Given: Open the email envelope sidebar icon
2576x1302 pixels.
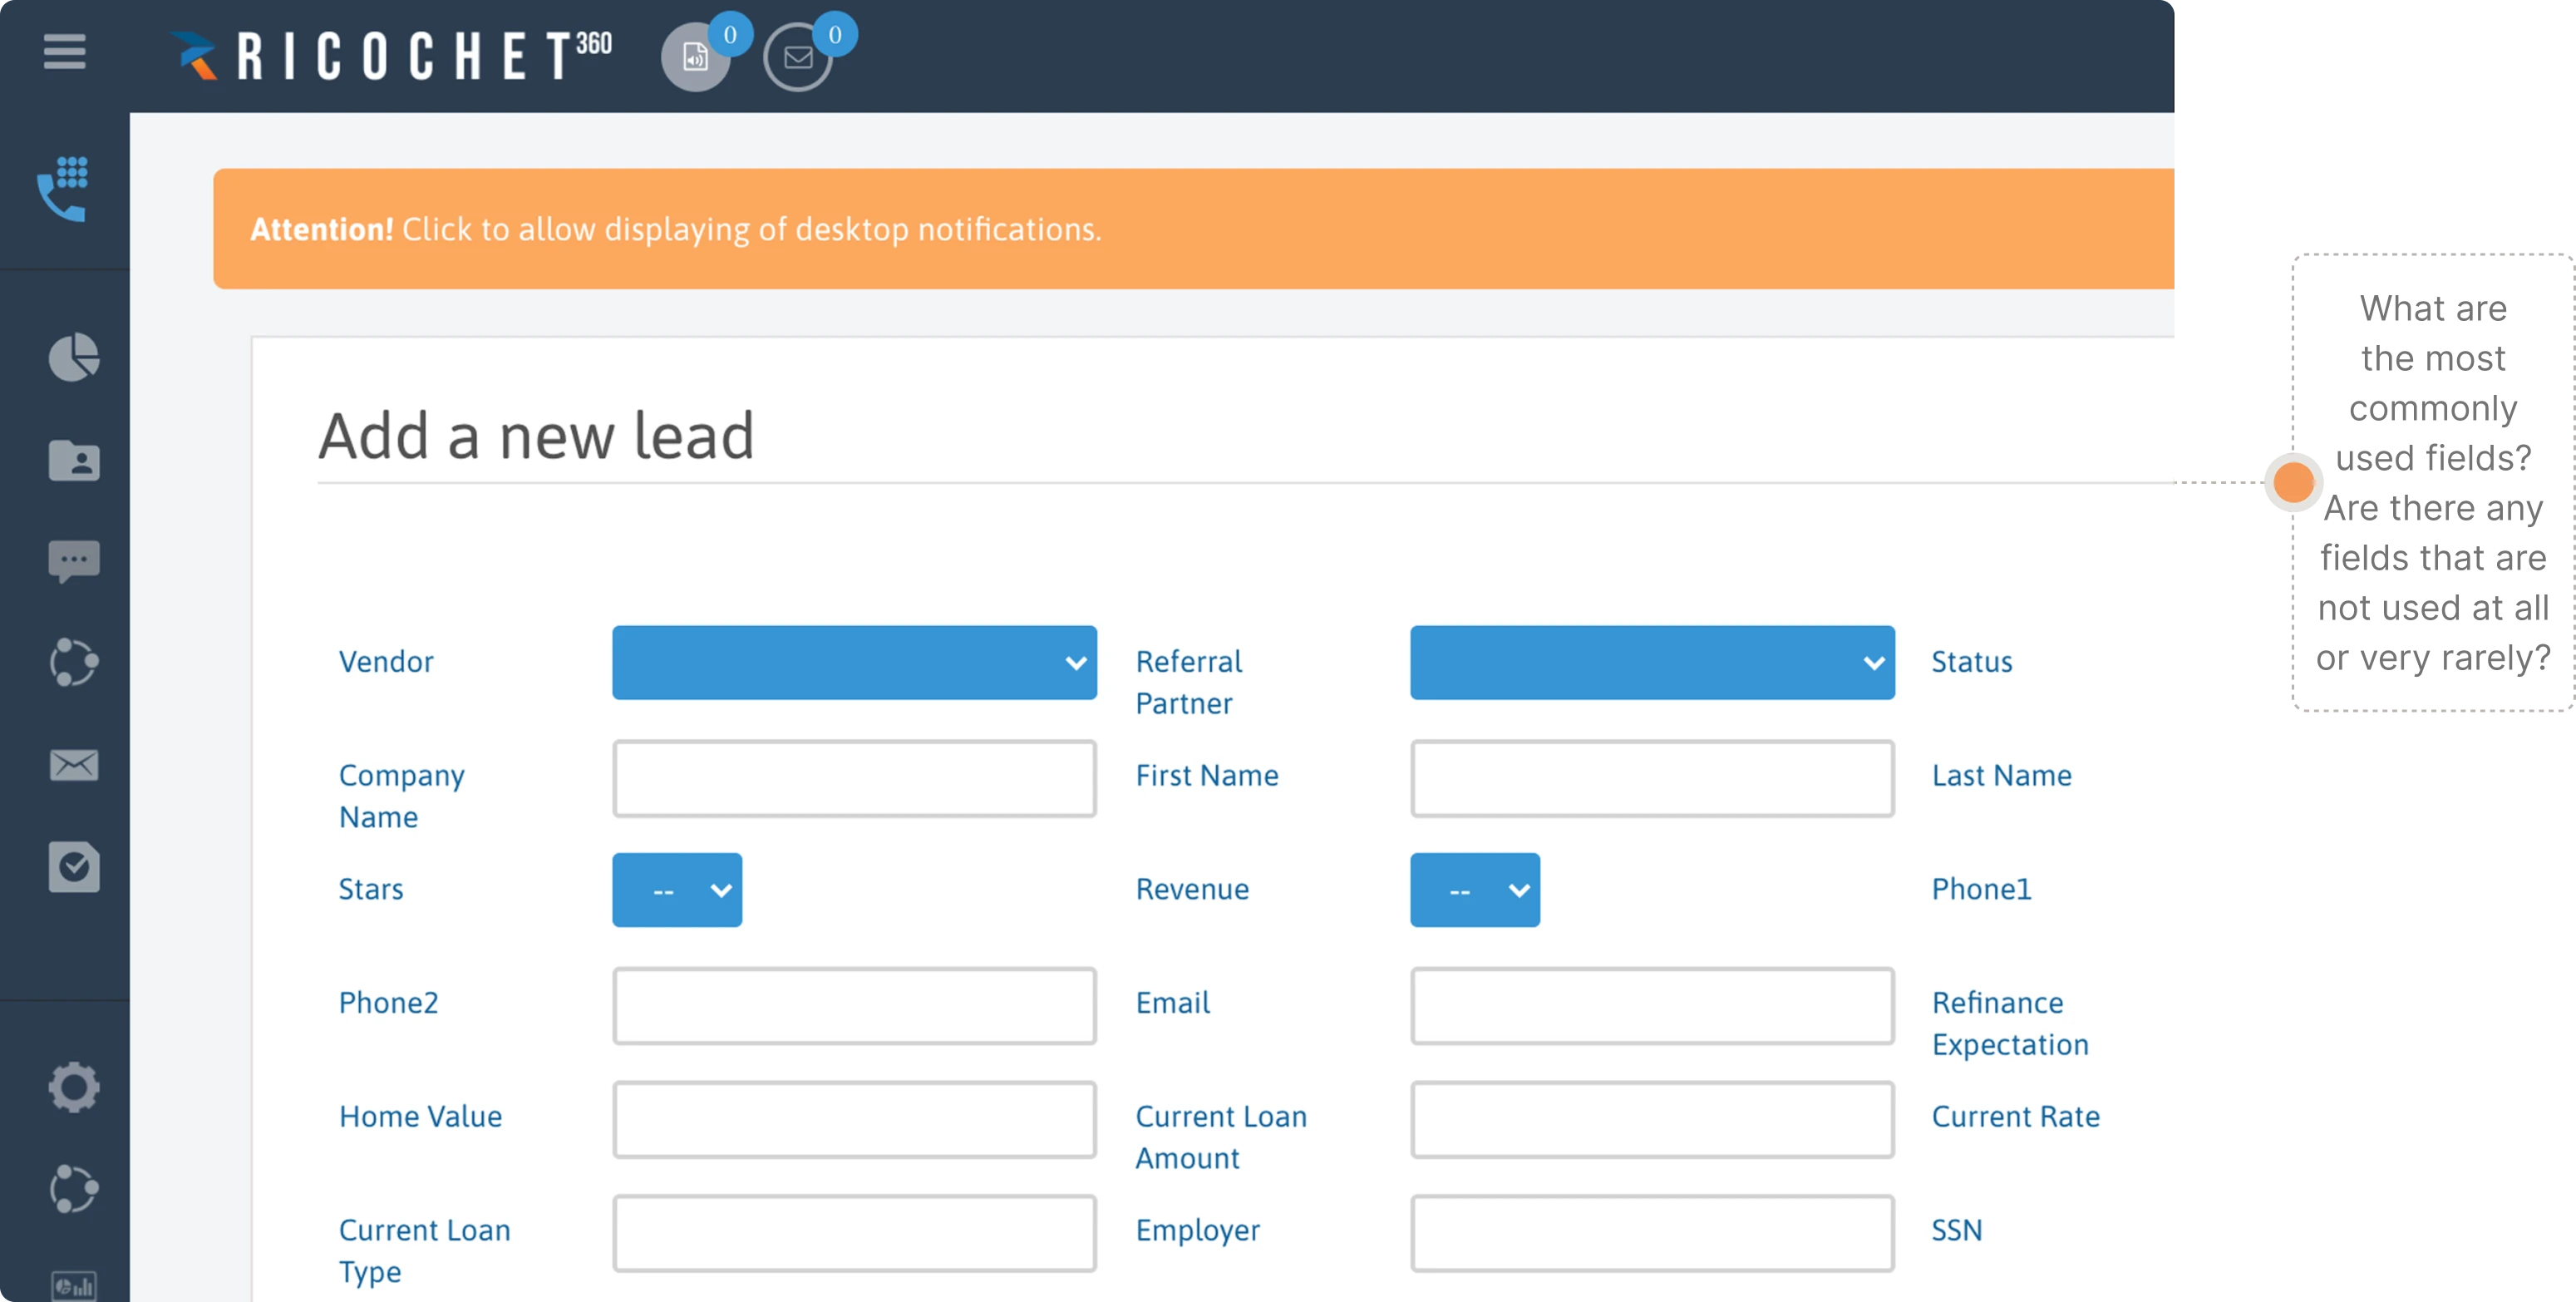Looking at the screenshot, I should click(x=73, y=765).
